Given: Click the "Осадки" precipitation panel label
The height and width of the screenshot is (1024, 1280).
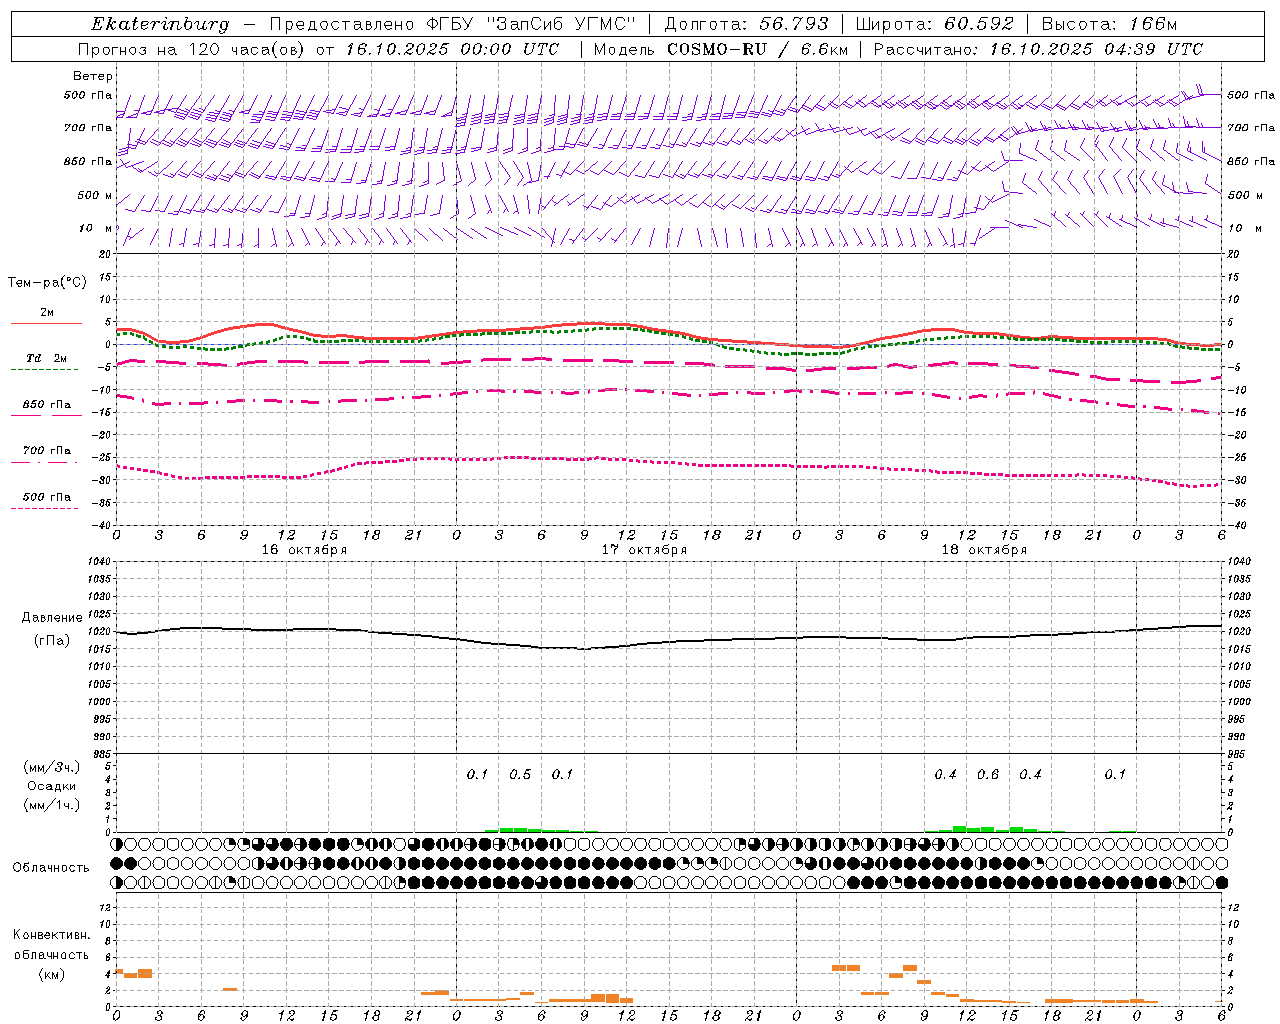Looking at the screenshot, I should (52, 786).
